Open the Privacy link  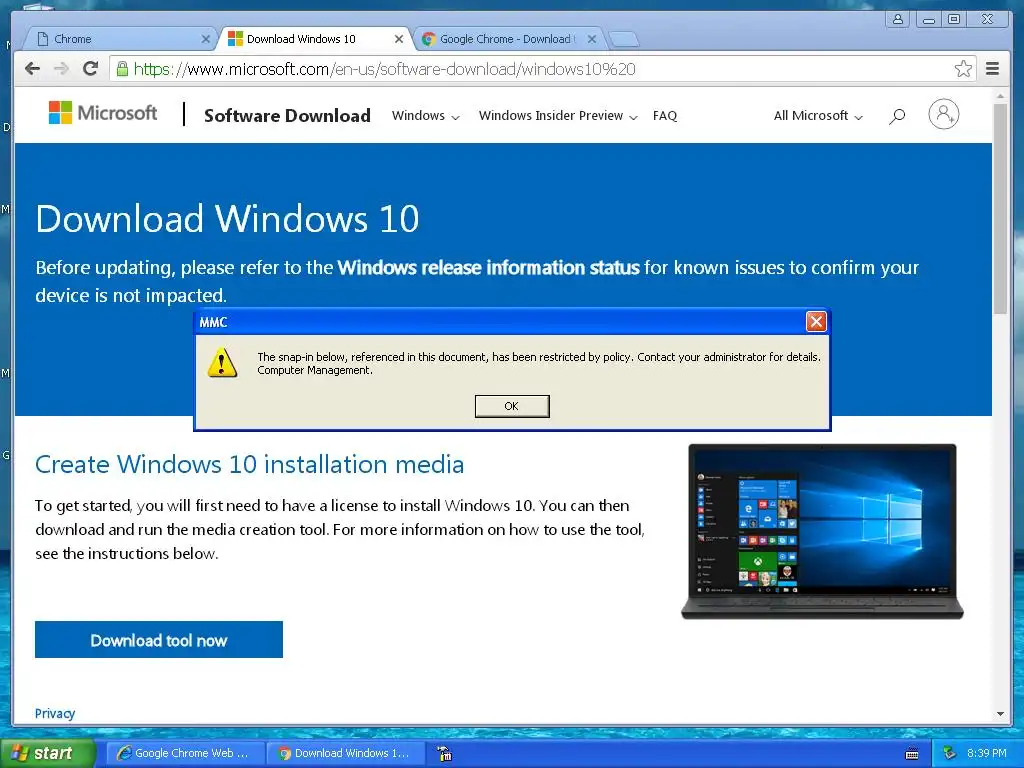[x=55, y=713]
